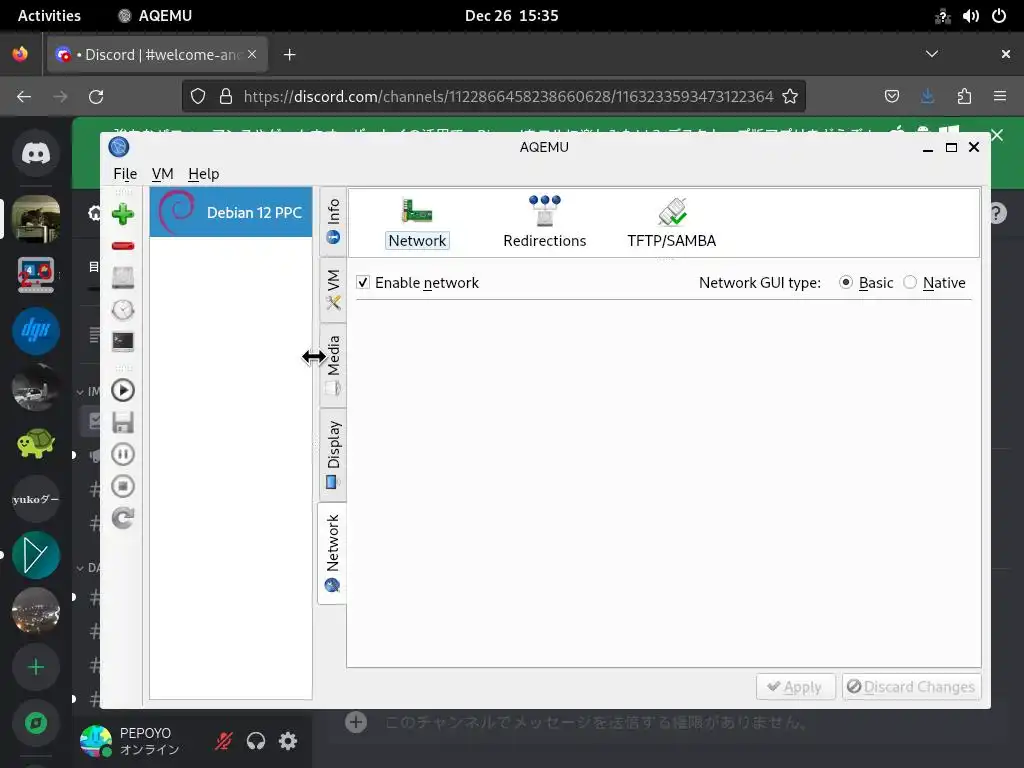Add a new VM with the green plus icon
This screenshot has width=1024, height=768.
(x=123, y=214)
